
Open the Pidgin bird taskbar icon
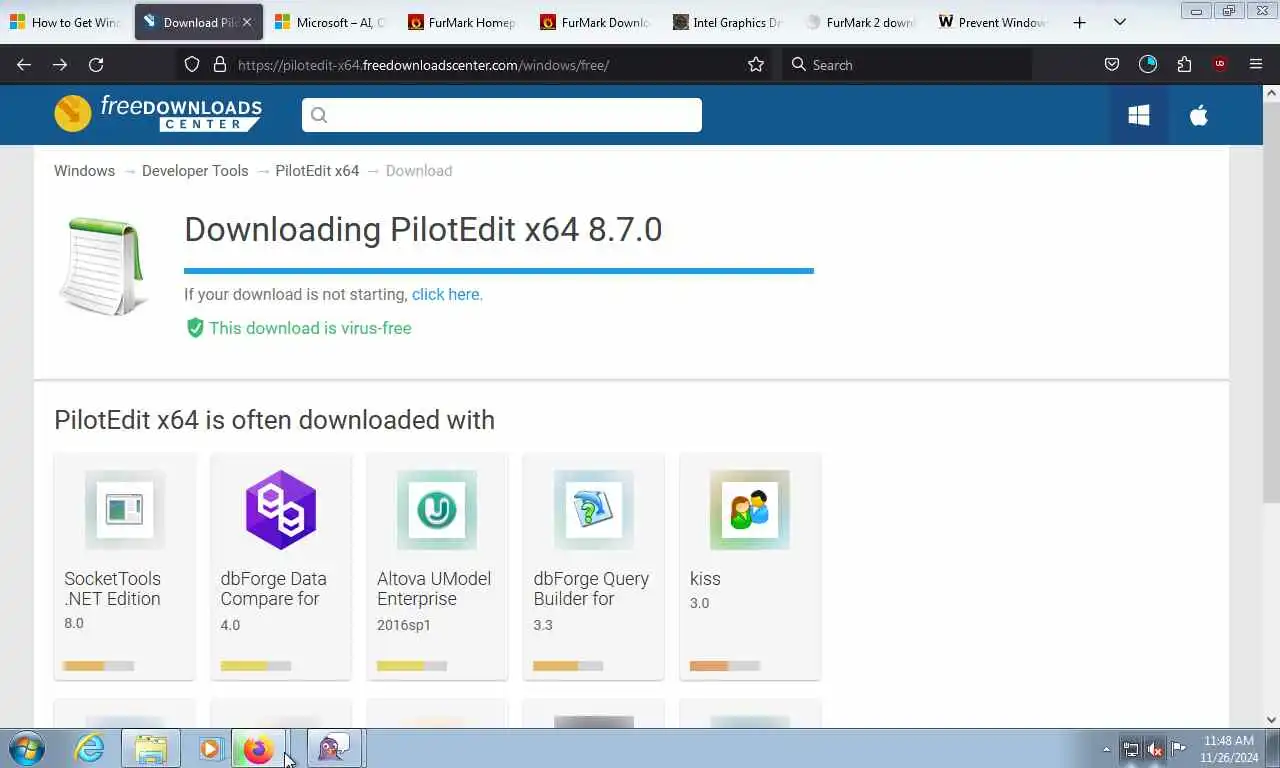coord(333,748)
